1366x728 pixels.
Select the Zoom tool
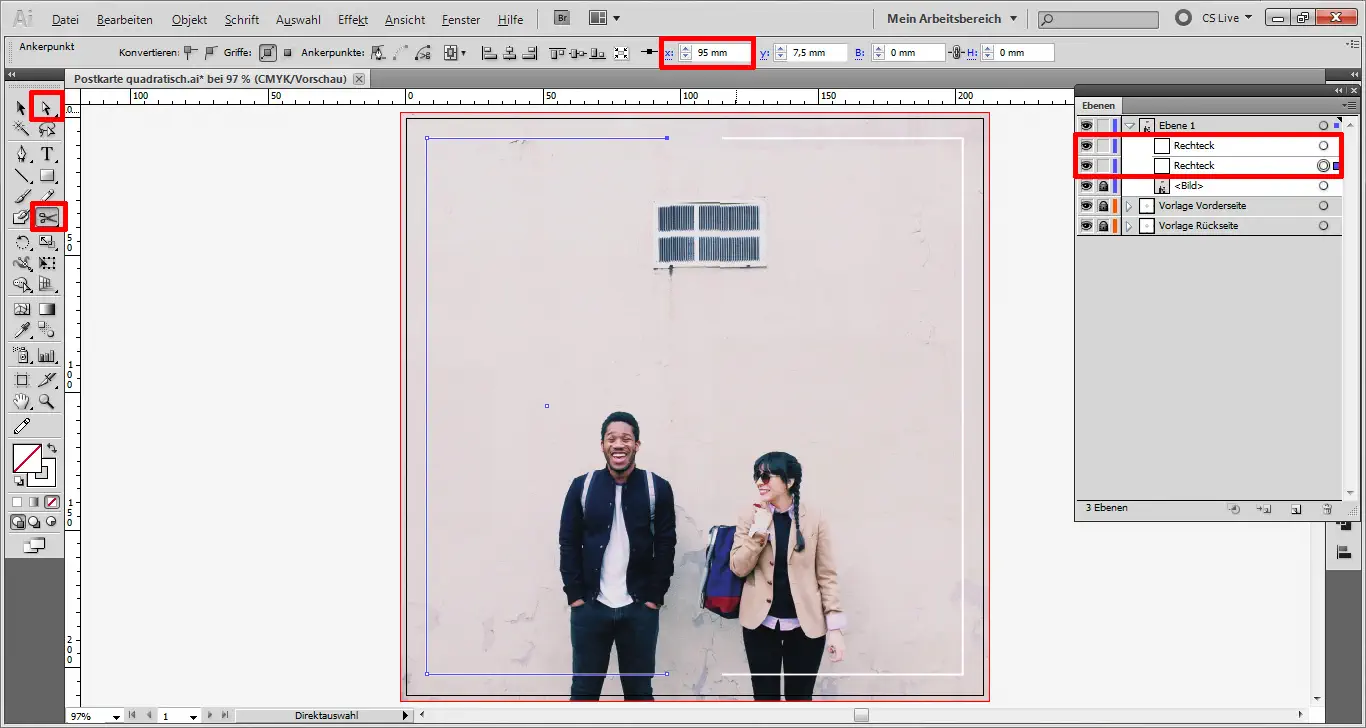click(x=47, y=402)
